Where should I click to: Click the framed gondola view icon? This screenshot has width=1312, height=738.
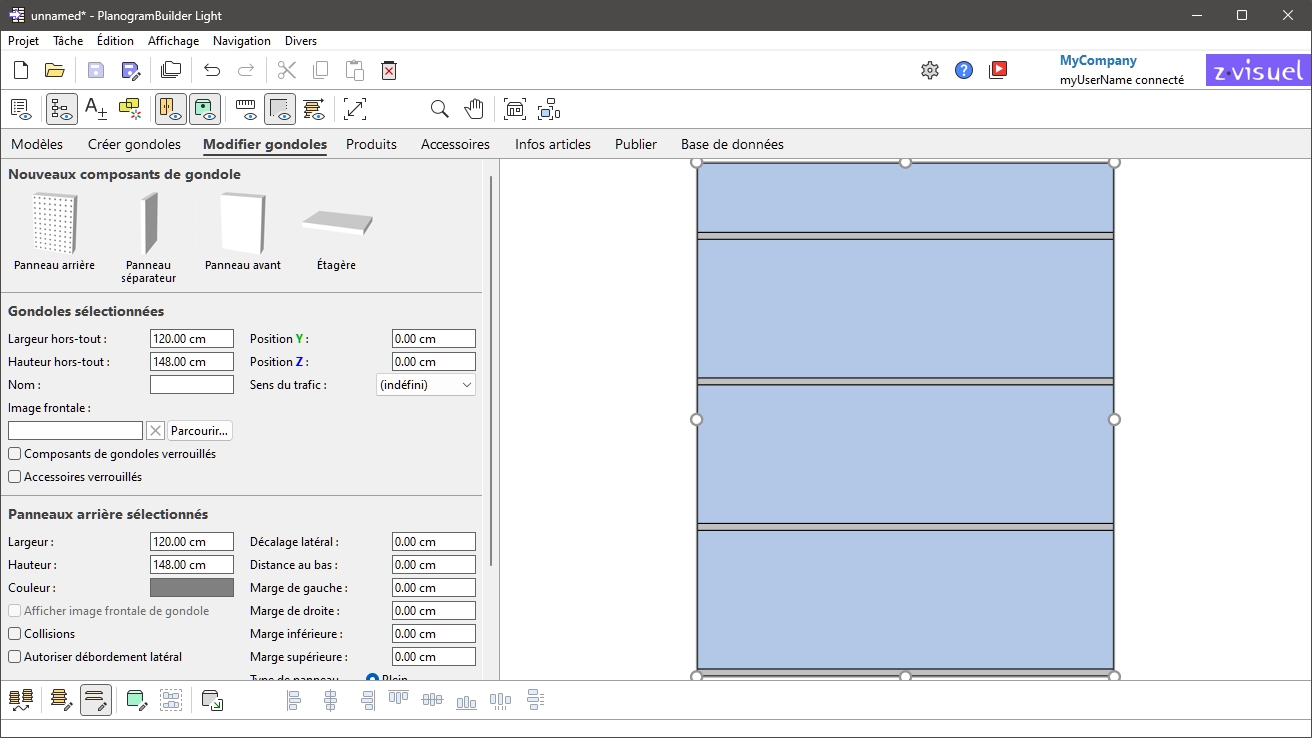click(x=515, y=109)
